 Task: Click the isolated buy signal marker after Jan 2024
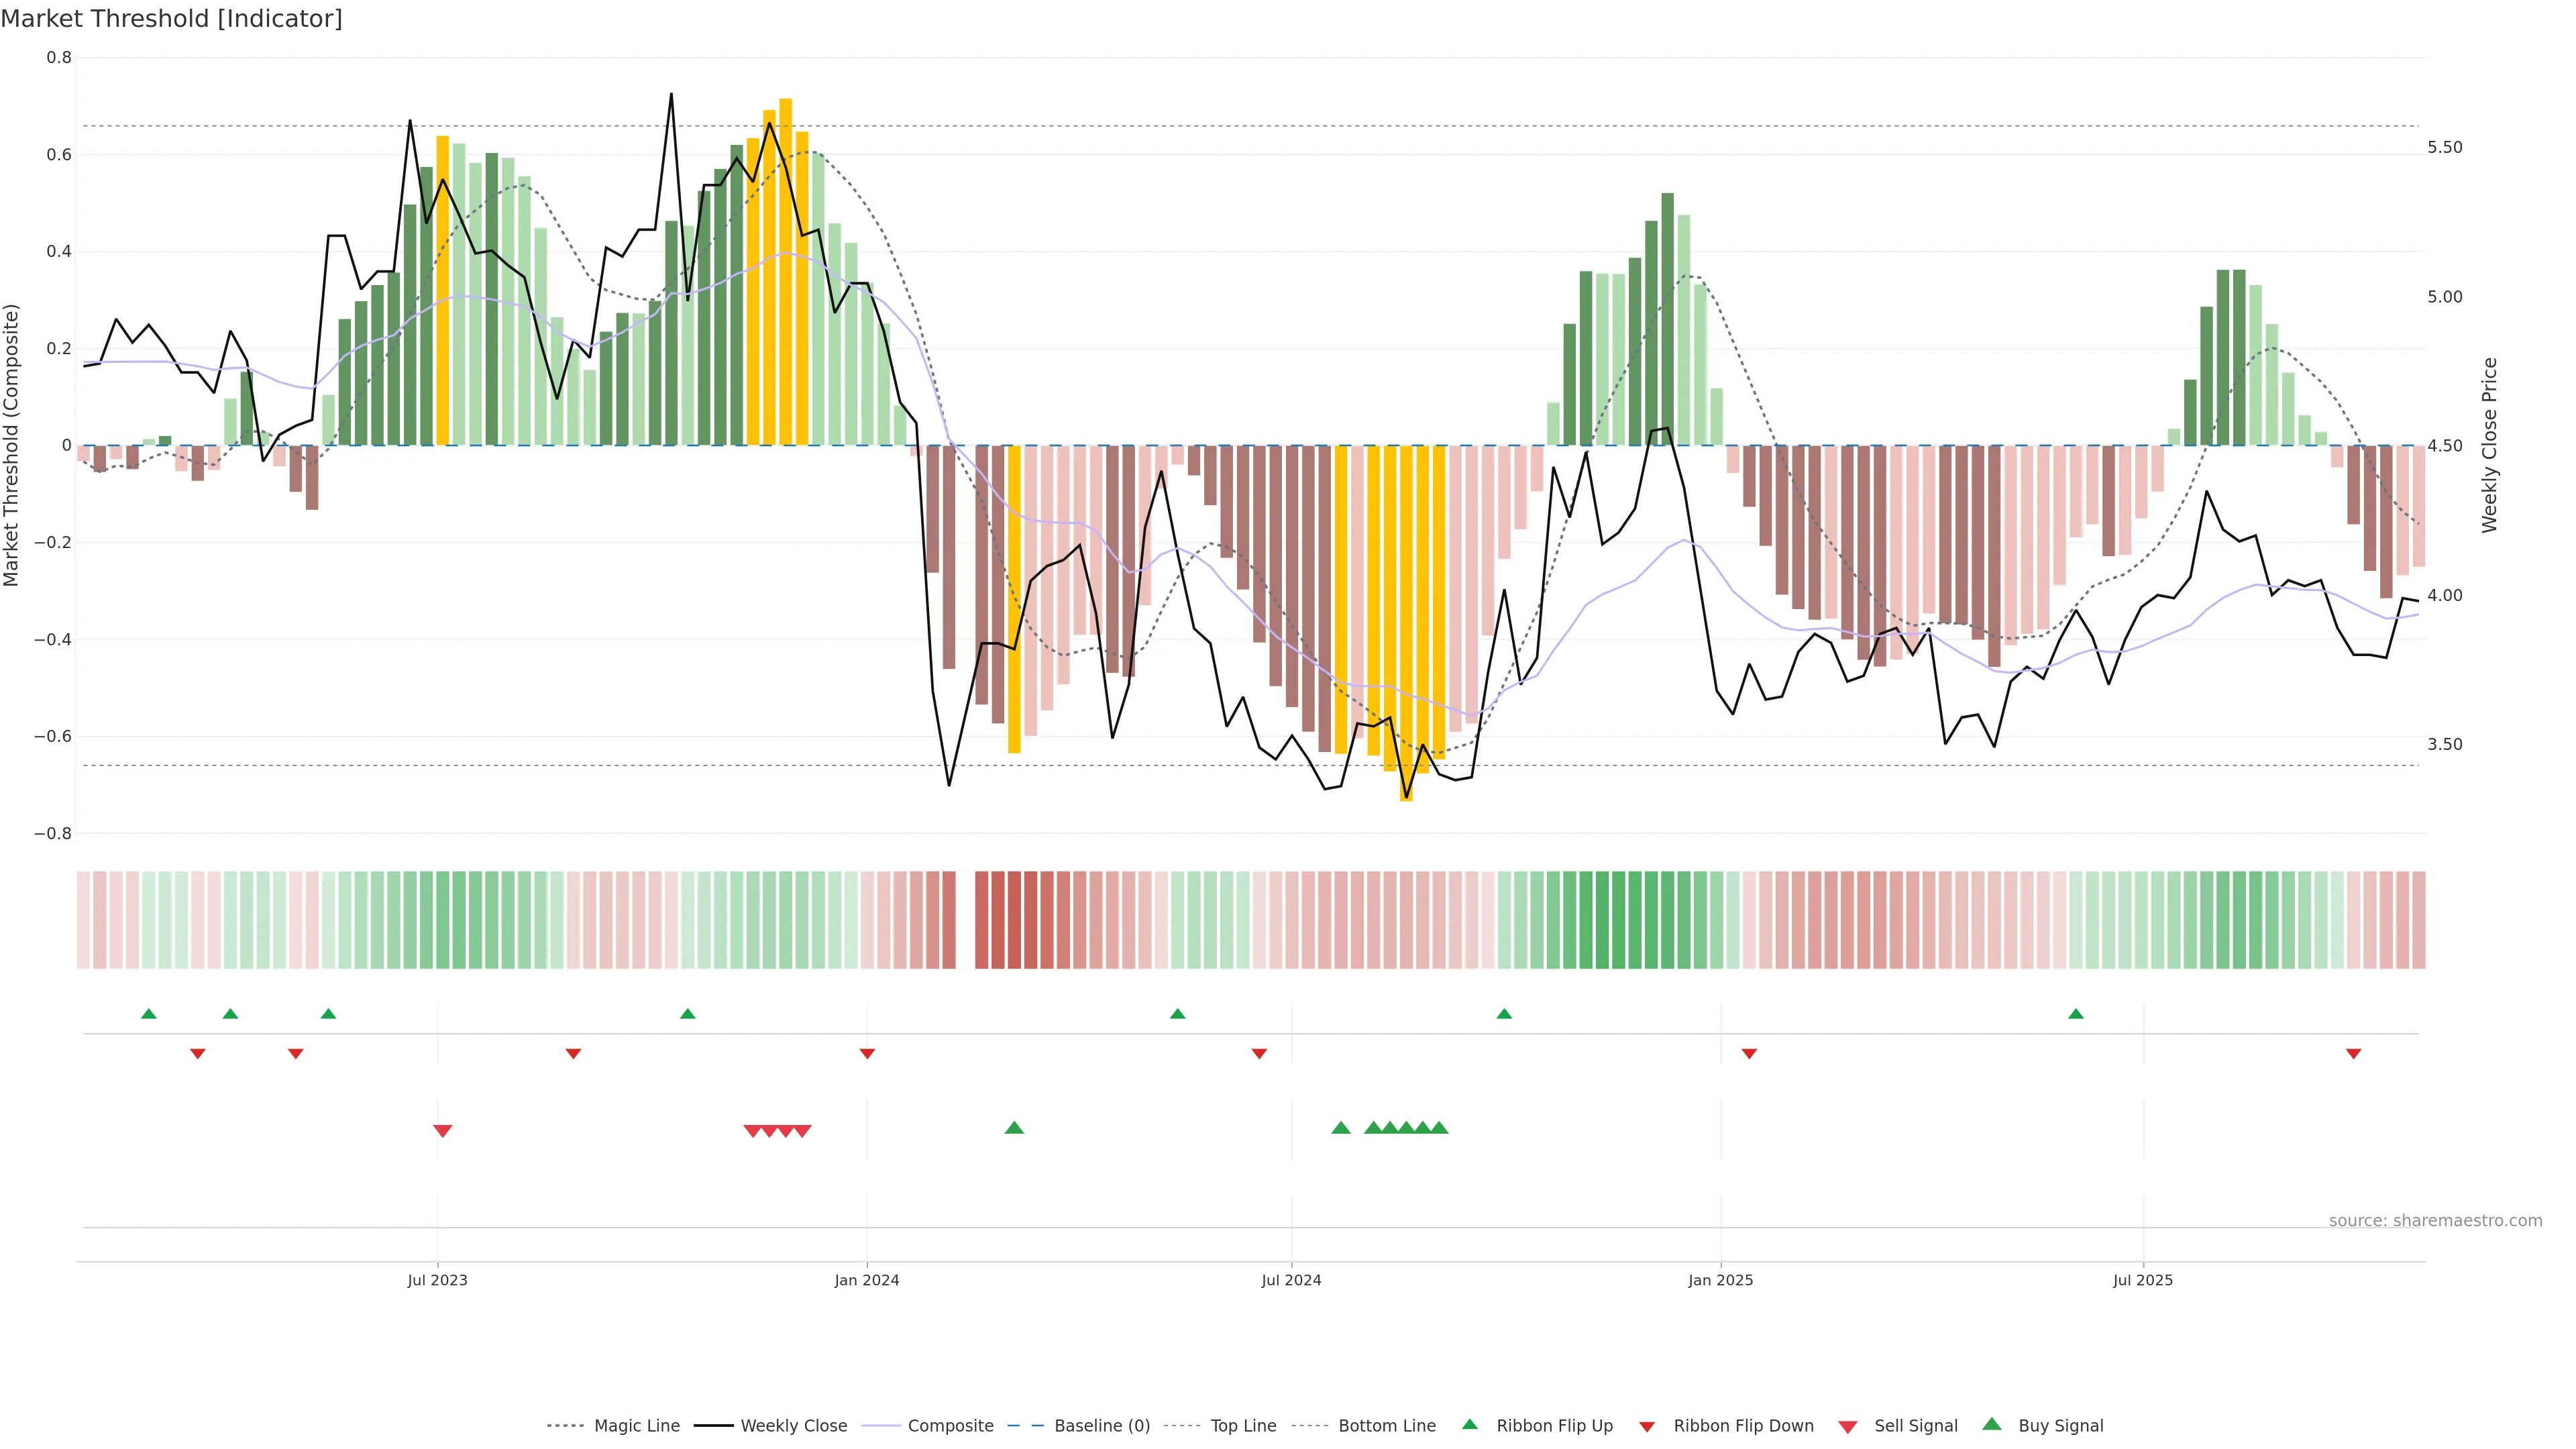click(x=1014, y=1128)
